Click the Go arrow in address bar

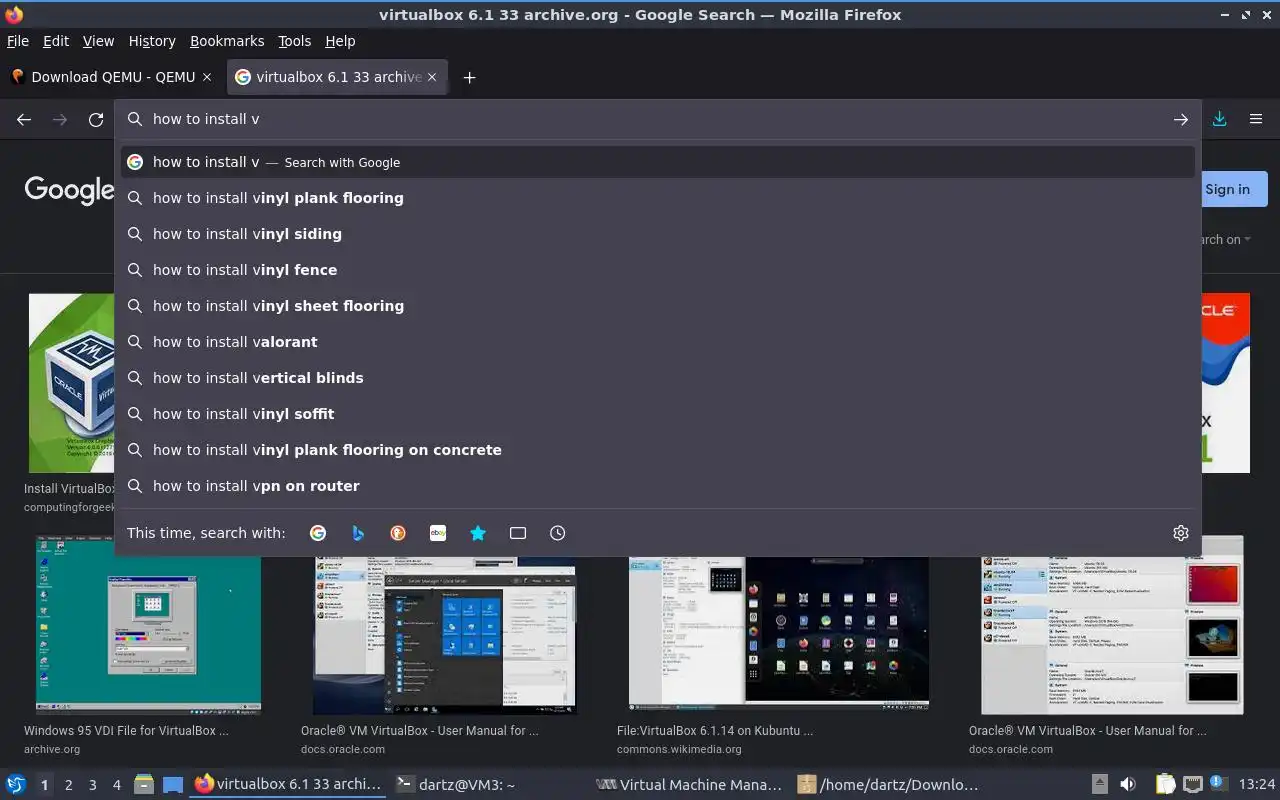pyautogui.click(x=1181, y=119)
